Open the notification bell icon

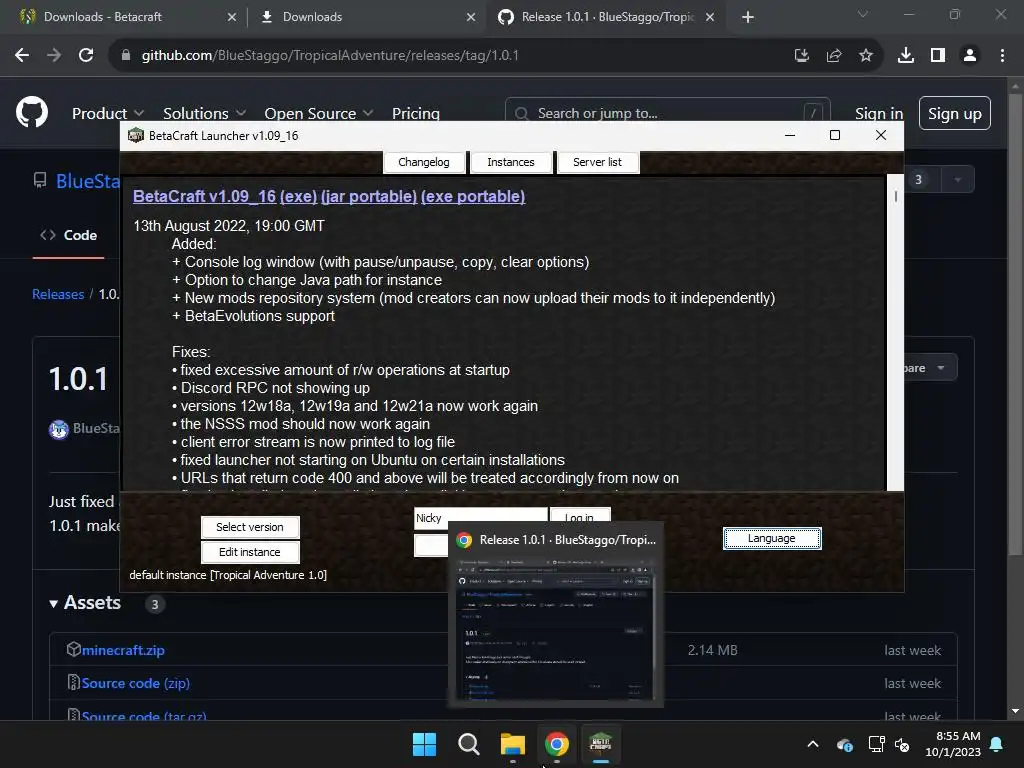pyautogui.click(x=997, y=744)
